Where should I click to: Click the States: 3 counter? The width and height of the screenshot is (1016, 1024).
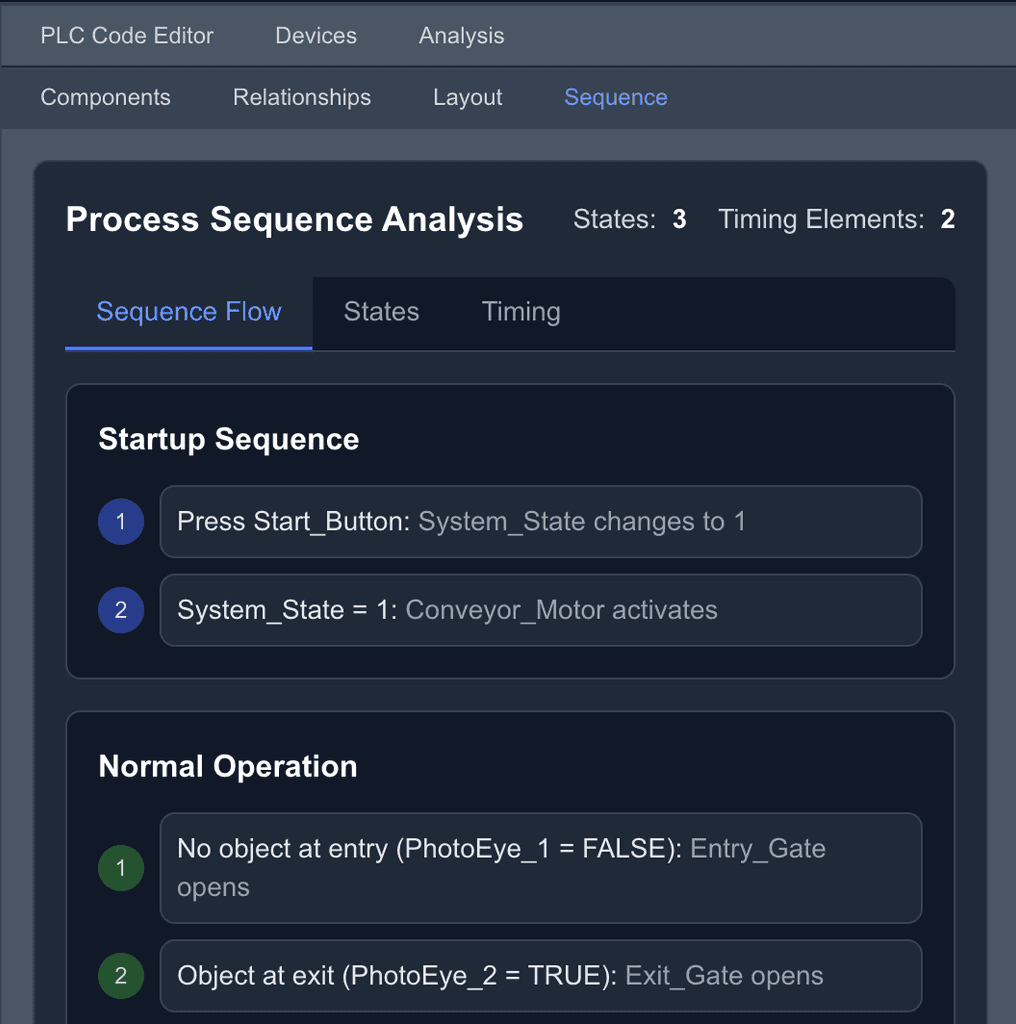(629, 219)
